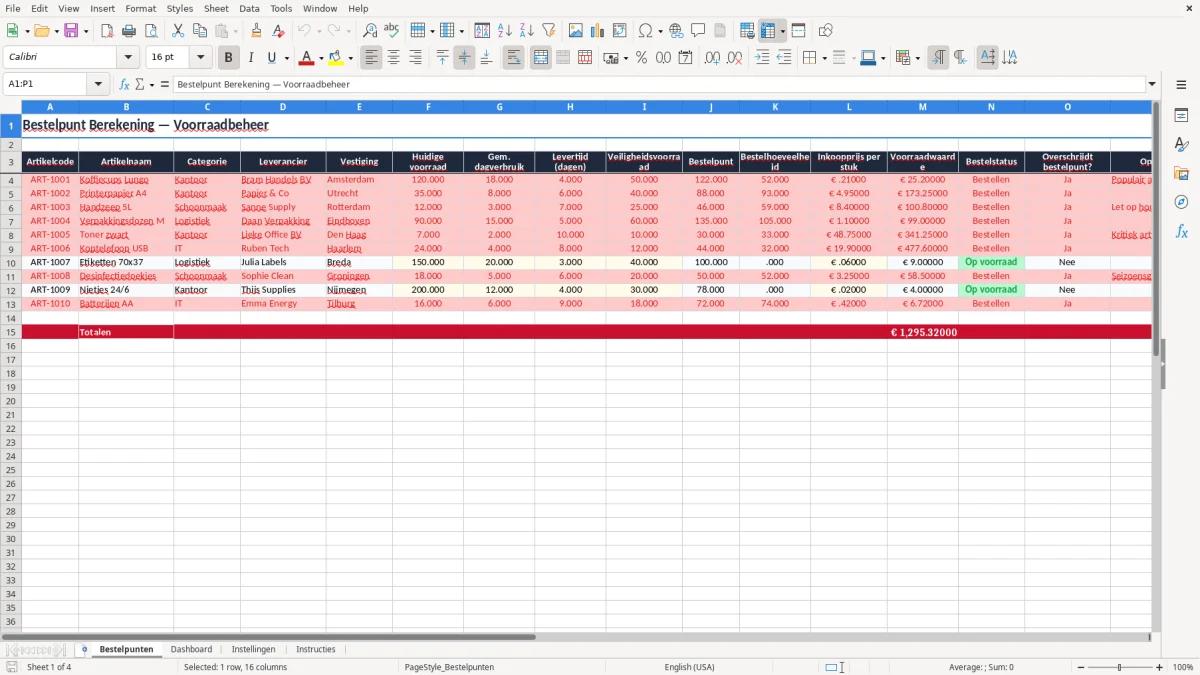Image resolution: width=1200 pixels, height=675 pixels.
Task: Insert a chart via toolbar icon
Action: pos(598,31)
